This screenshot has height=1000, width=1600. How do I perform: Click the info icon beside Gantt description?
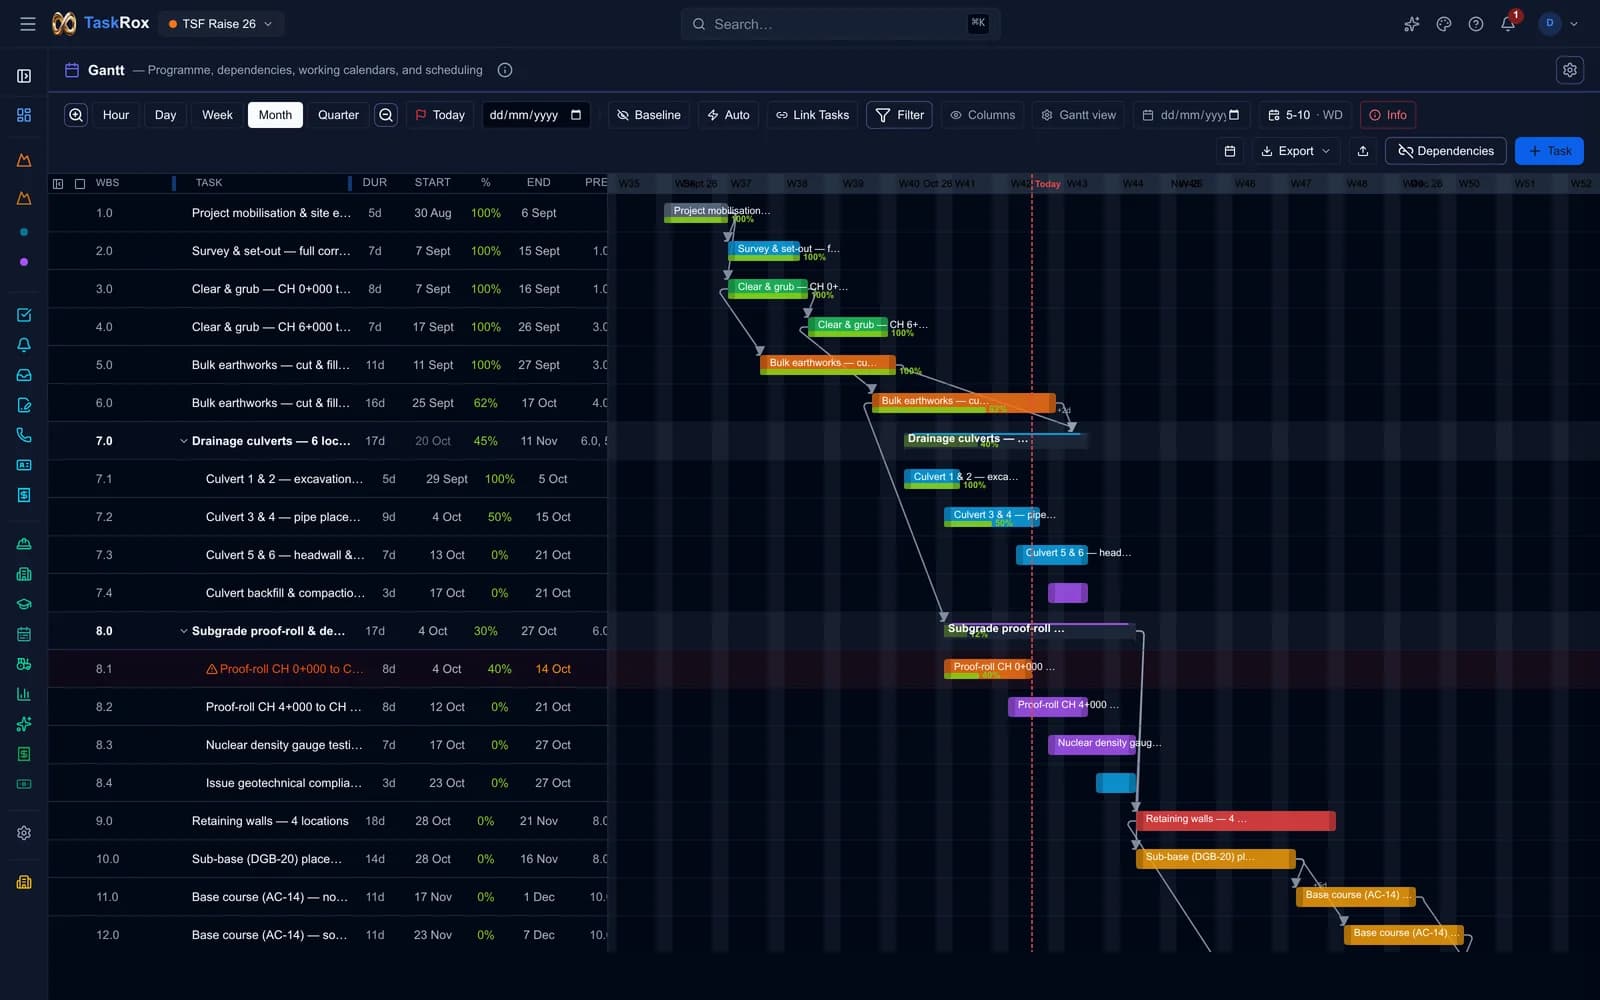pyautogui.click(x=505, y=70)
